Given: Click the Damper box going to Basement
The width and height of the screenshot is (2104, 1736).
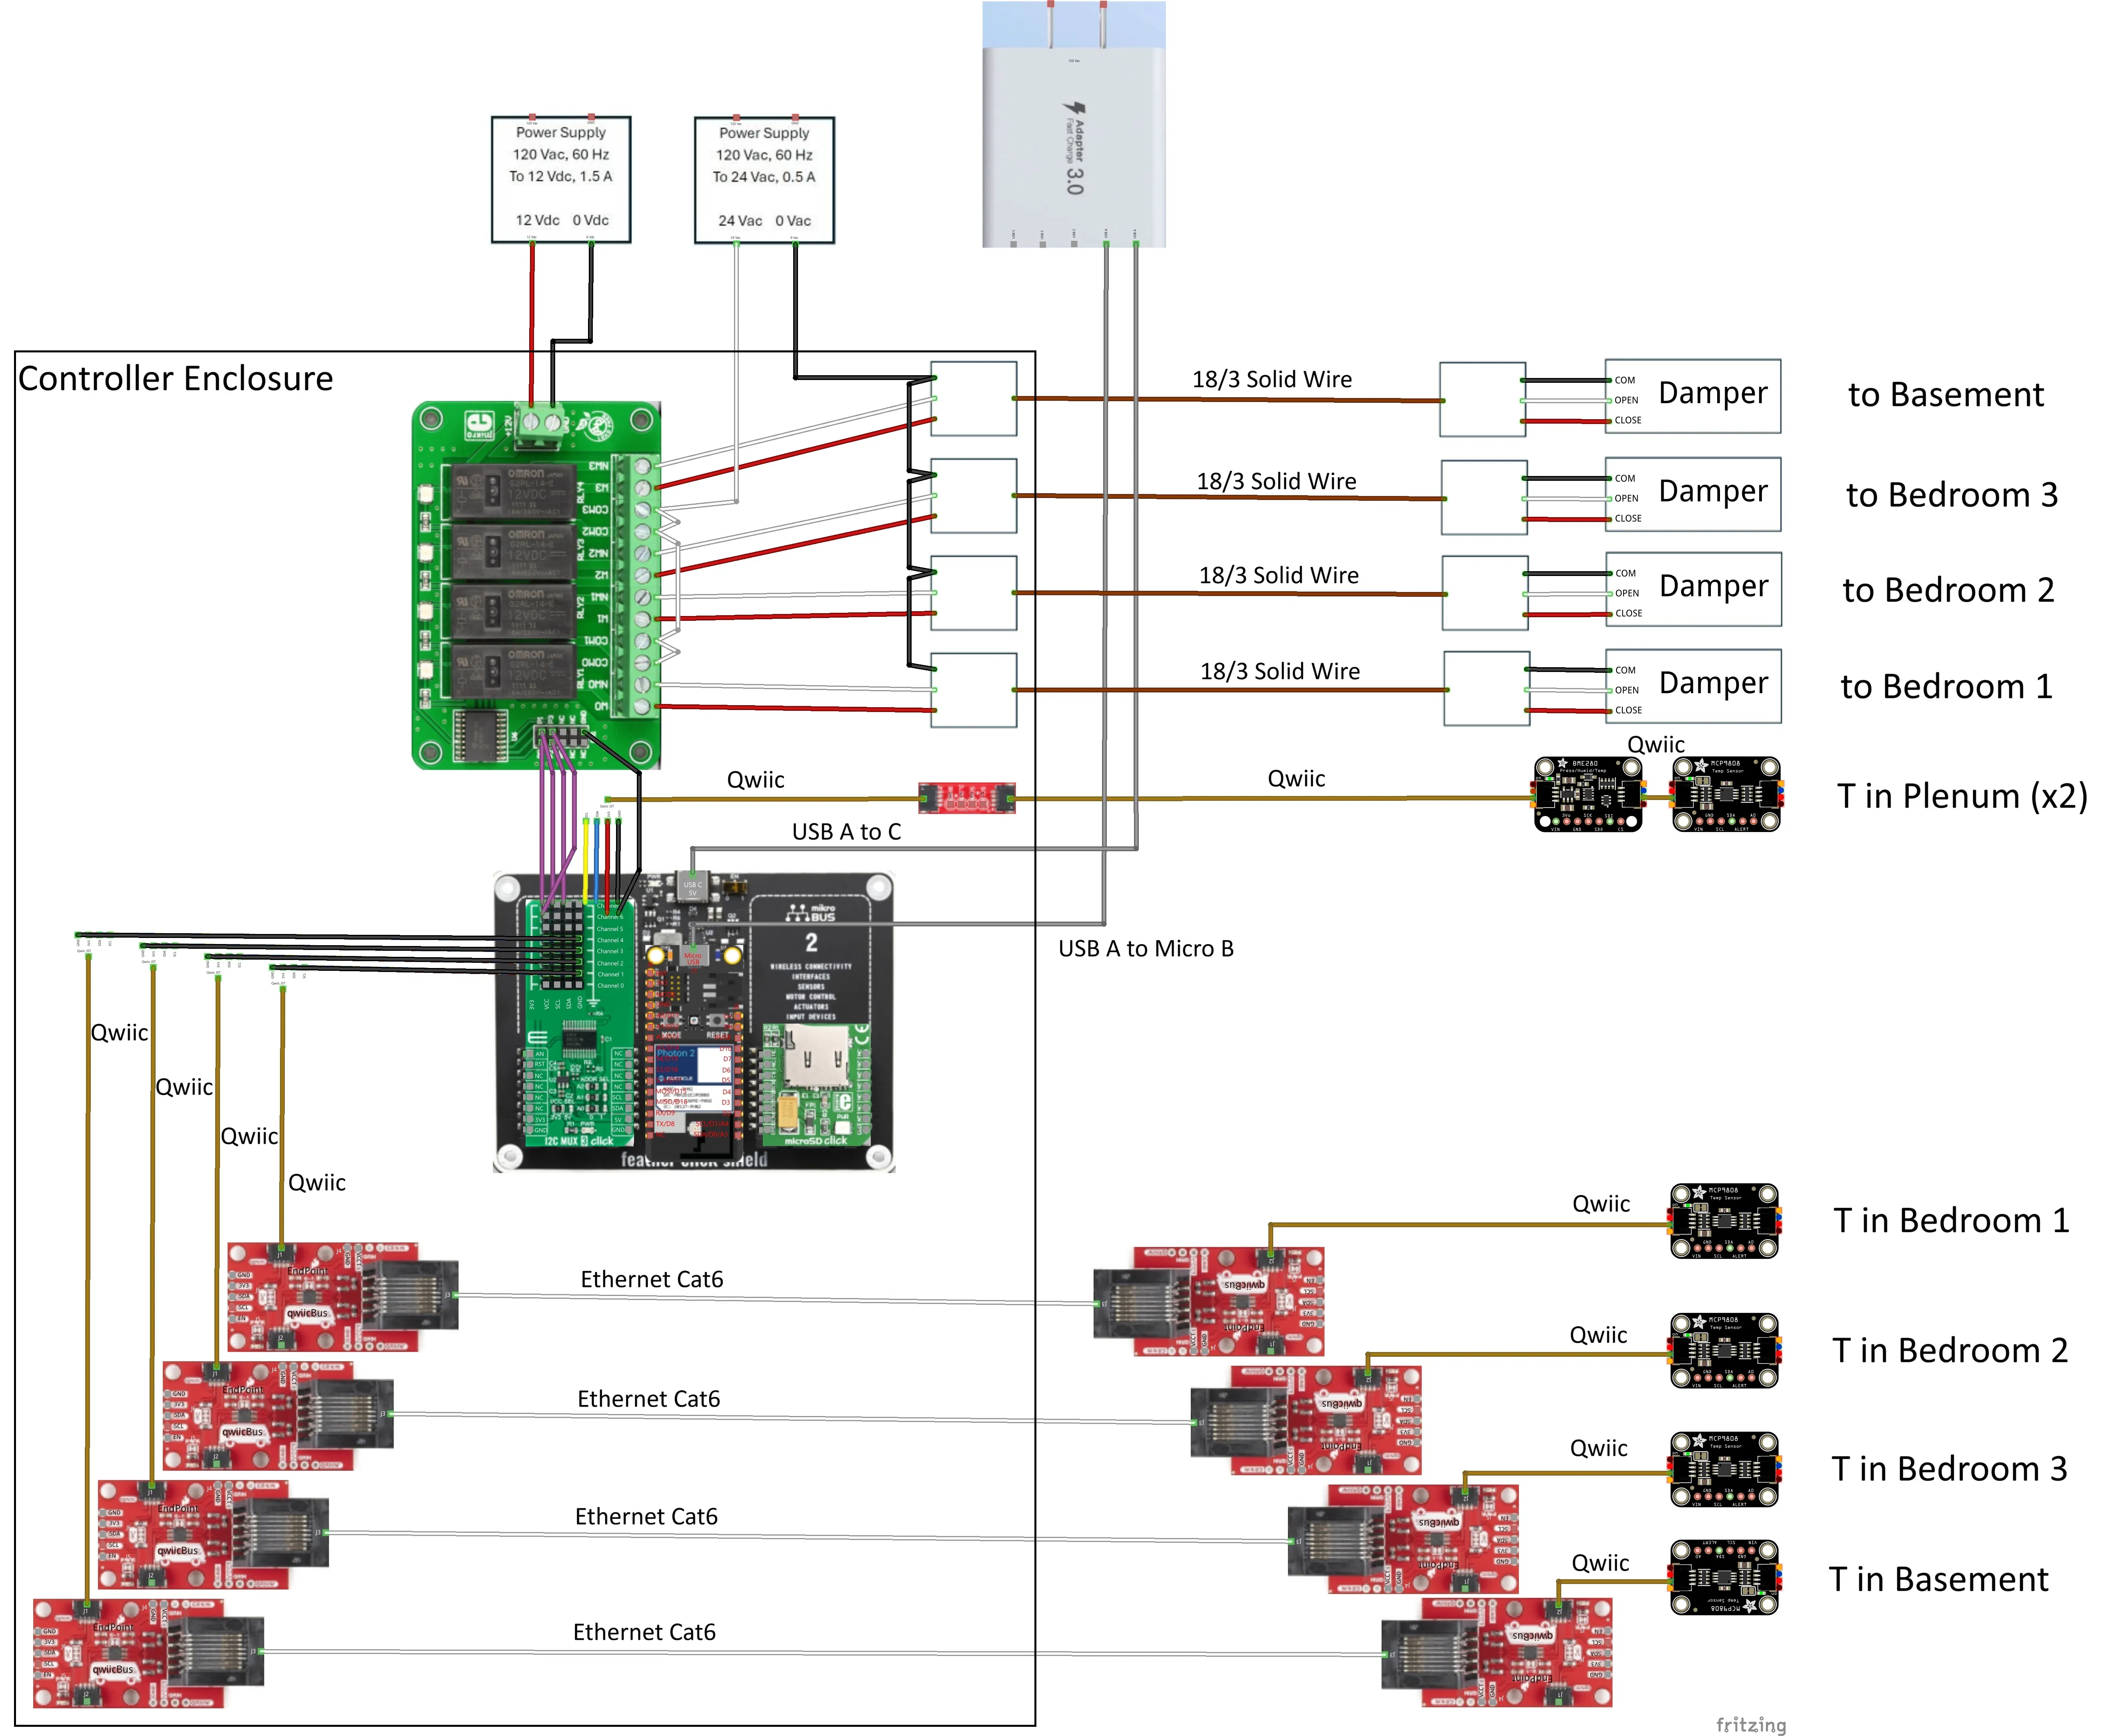Looking at the screenshot, I should 1692,396.
